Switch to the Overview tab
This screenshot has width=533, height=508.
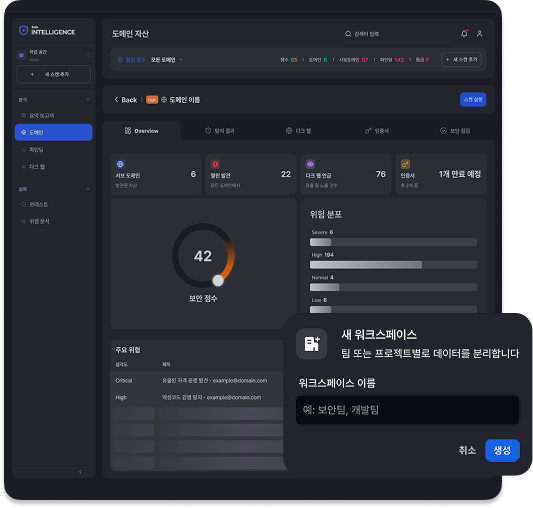[x=141, y=131]
